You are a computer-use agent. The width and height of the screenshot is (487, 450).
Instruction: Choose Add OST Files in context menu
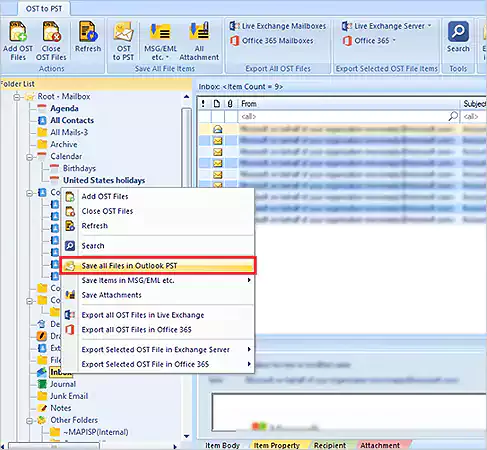[x=157, y=196]
